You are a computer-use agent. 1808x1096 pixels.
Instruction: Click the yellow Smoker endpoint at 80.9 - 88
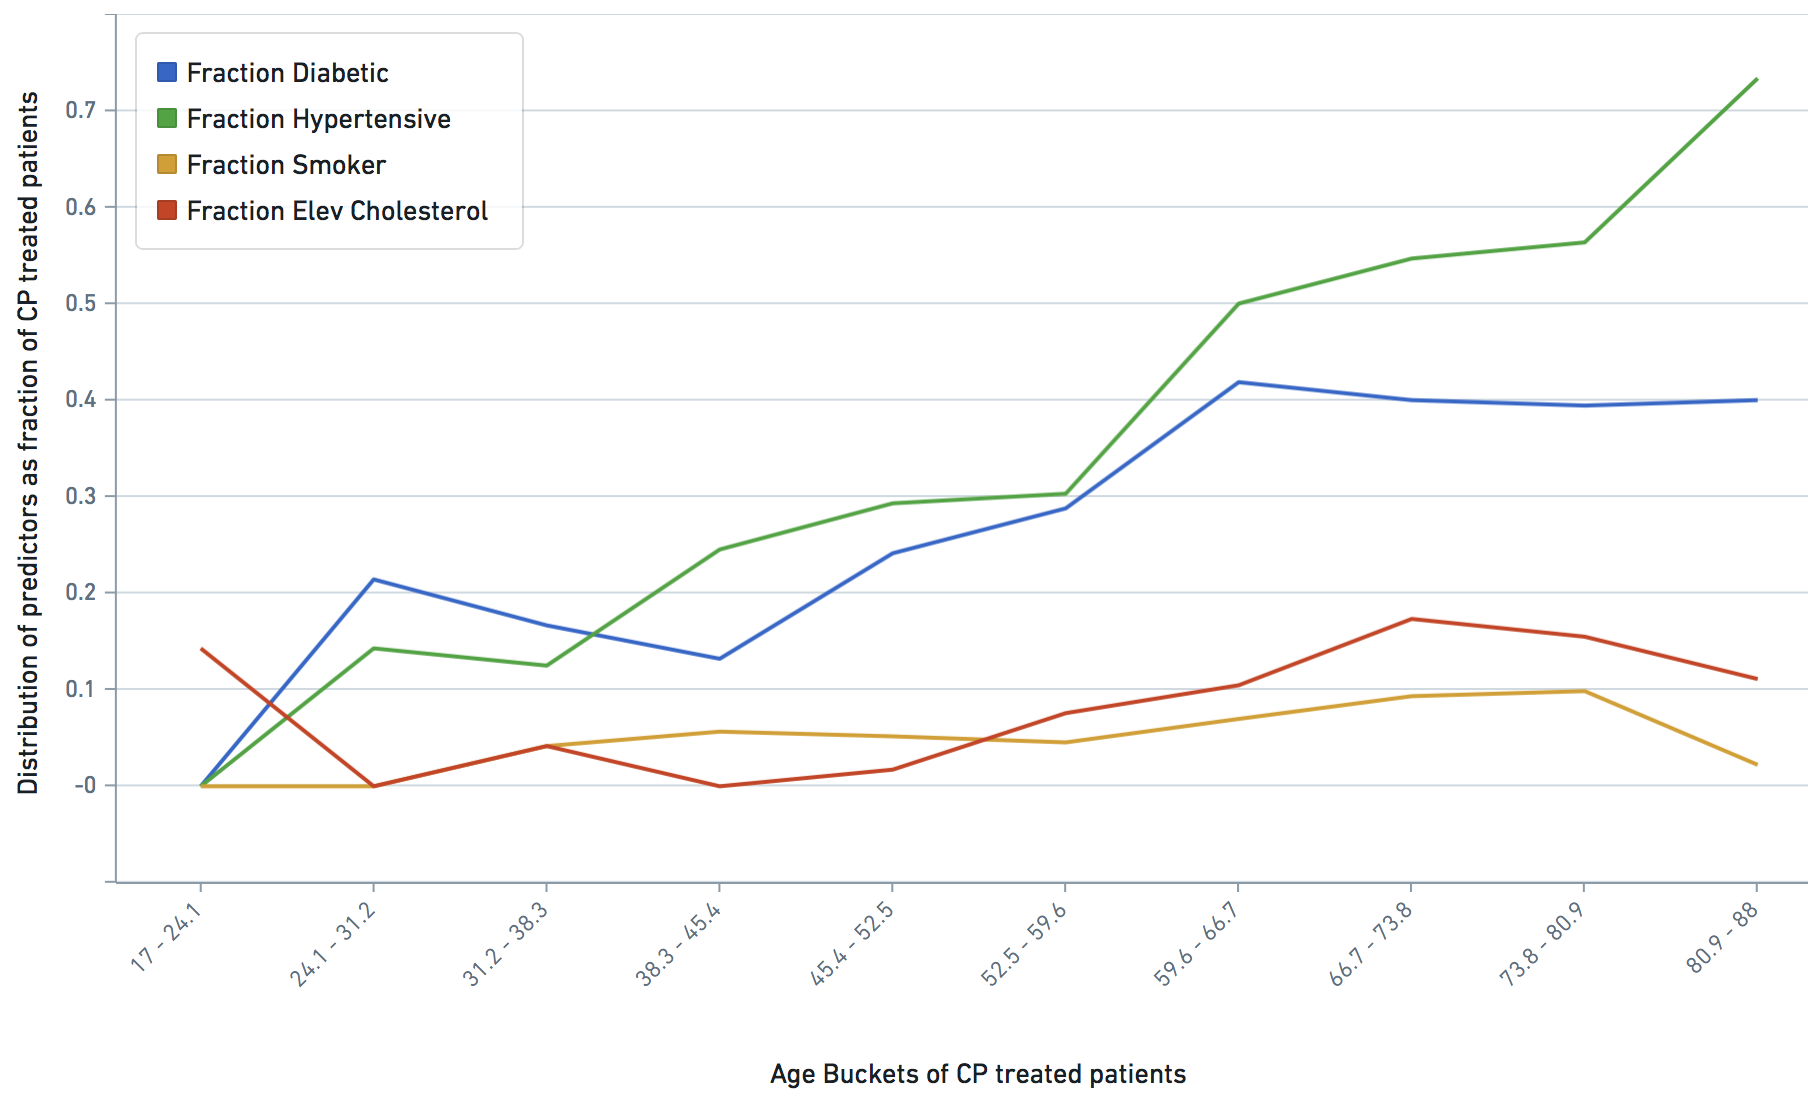click(x=1757, y=765)
